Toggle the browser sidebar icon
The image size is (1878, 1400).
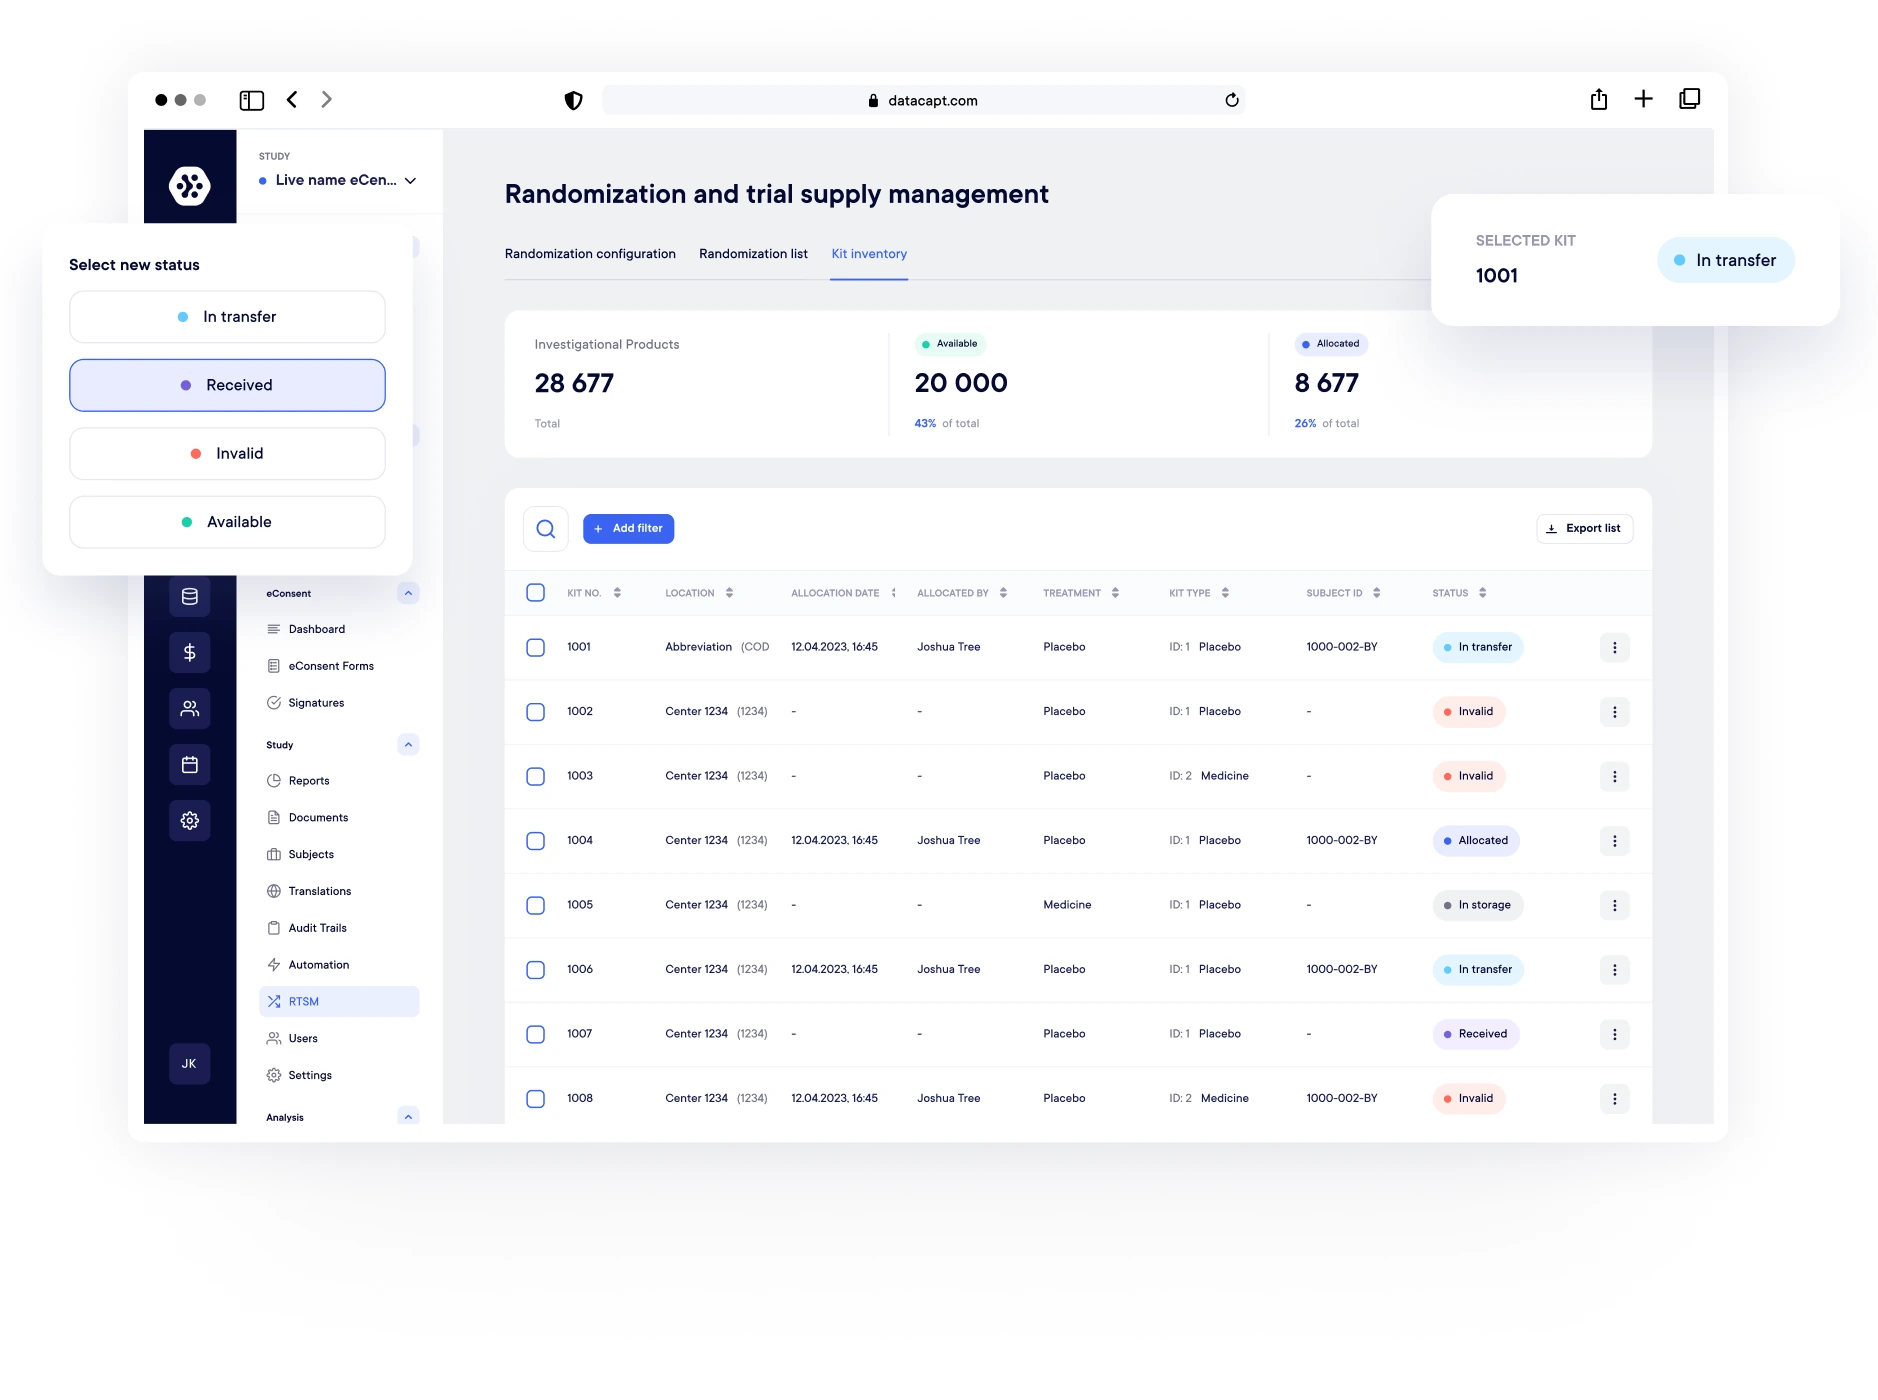(252, 100)
